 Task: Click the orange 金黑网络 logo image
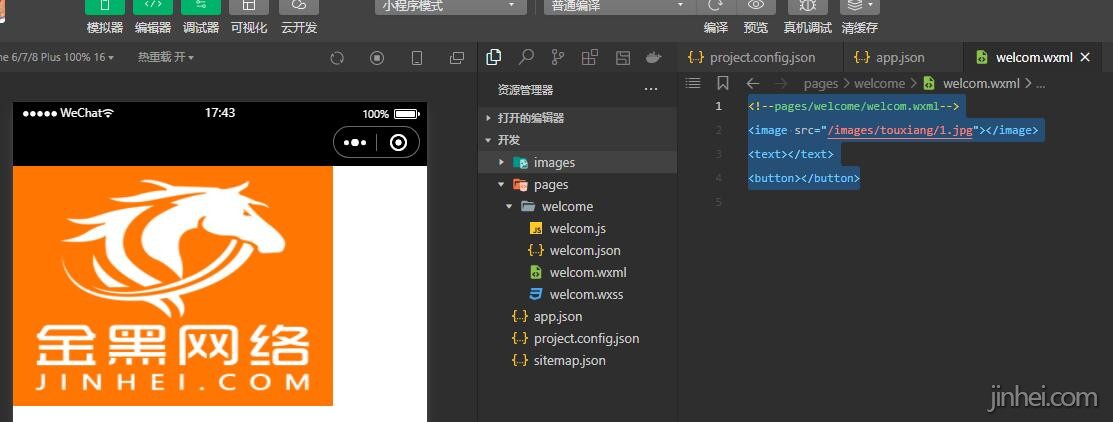[172, 286]
